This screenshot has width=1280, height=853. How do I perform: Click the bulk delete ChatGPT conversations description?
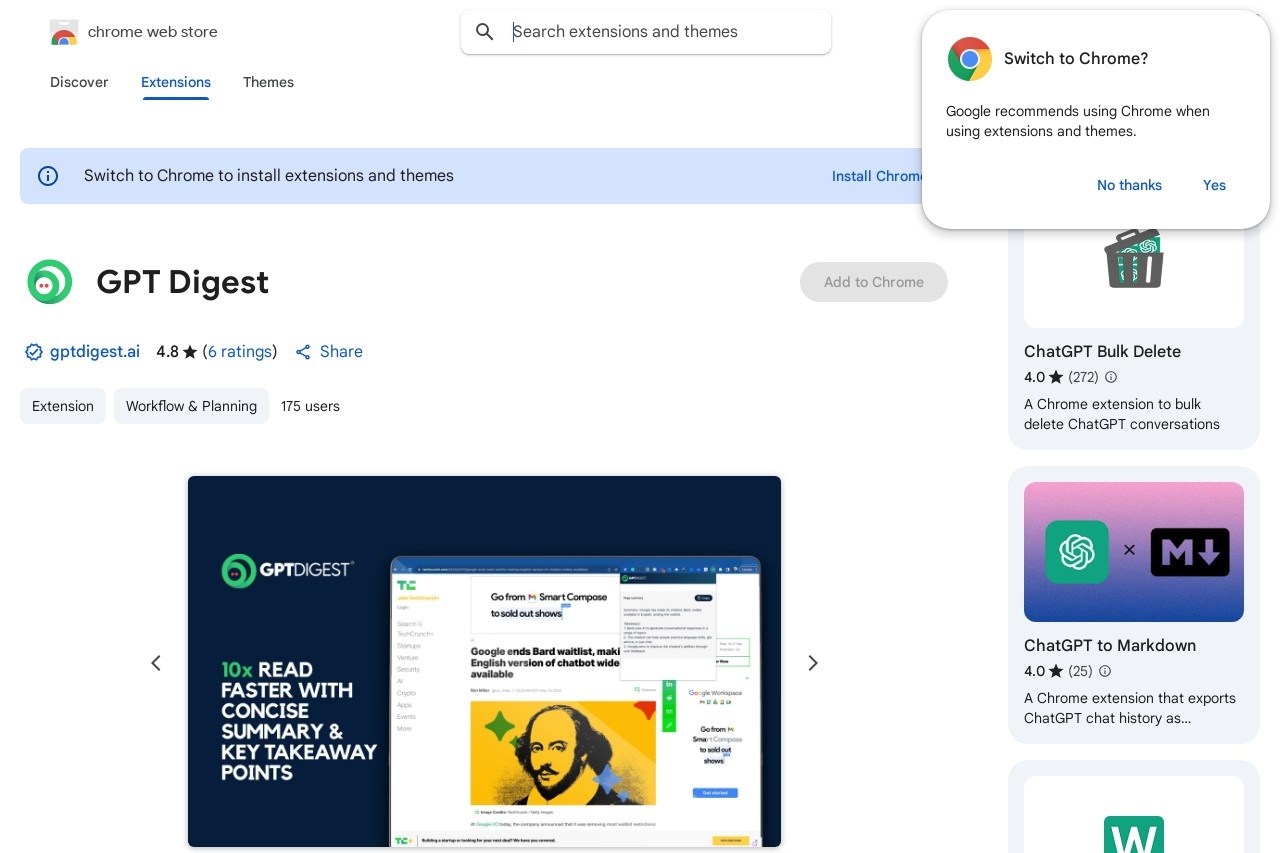[x=1122, y=414]
